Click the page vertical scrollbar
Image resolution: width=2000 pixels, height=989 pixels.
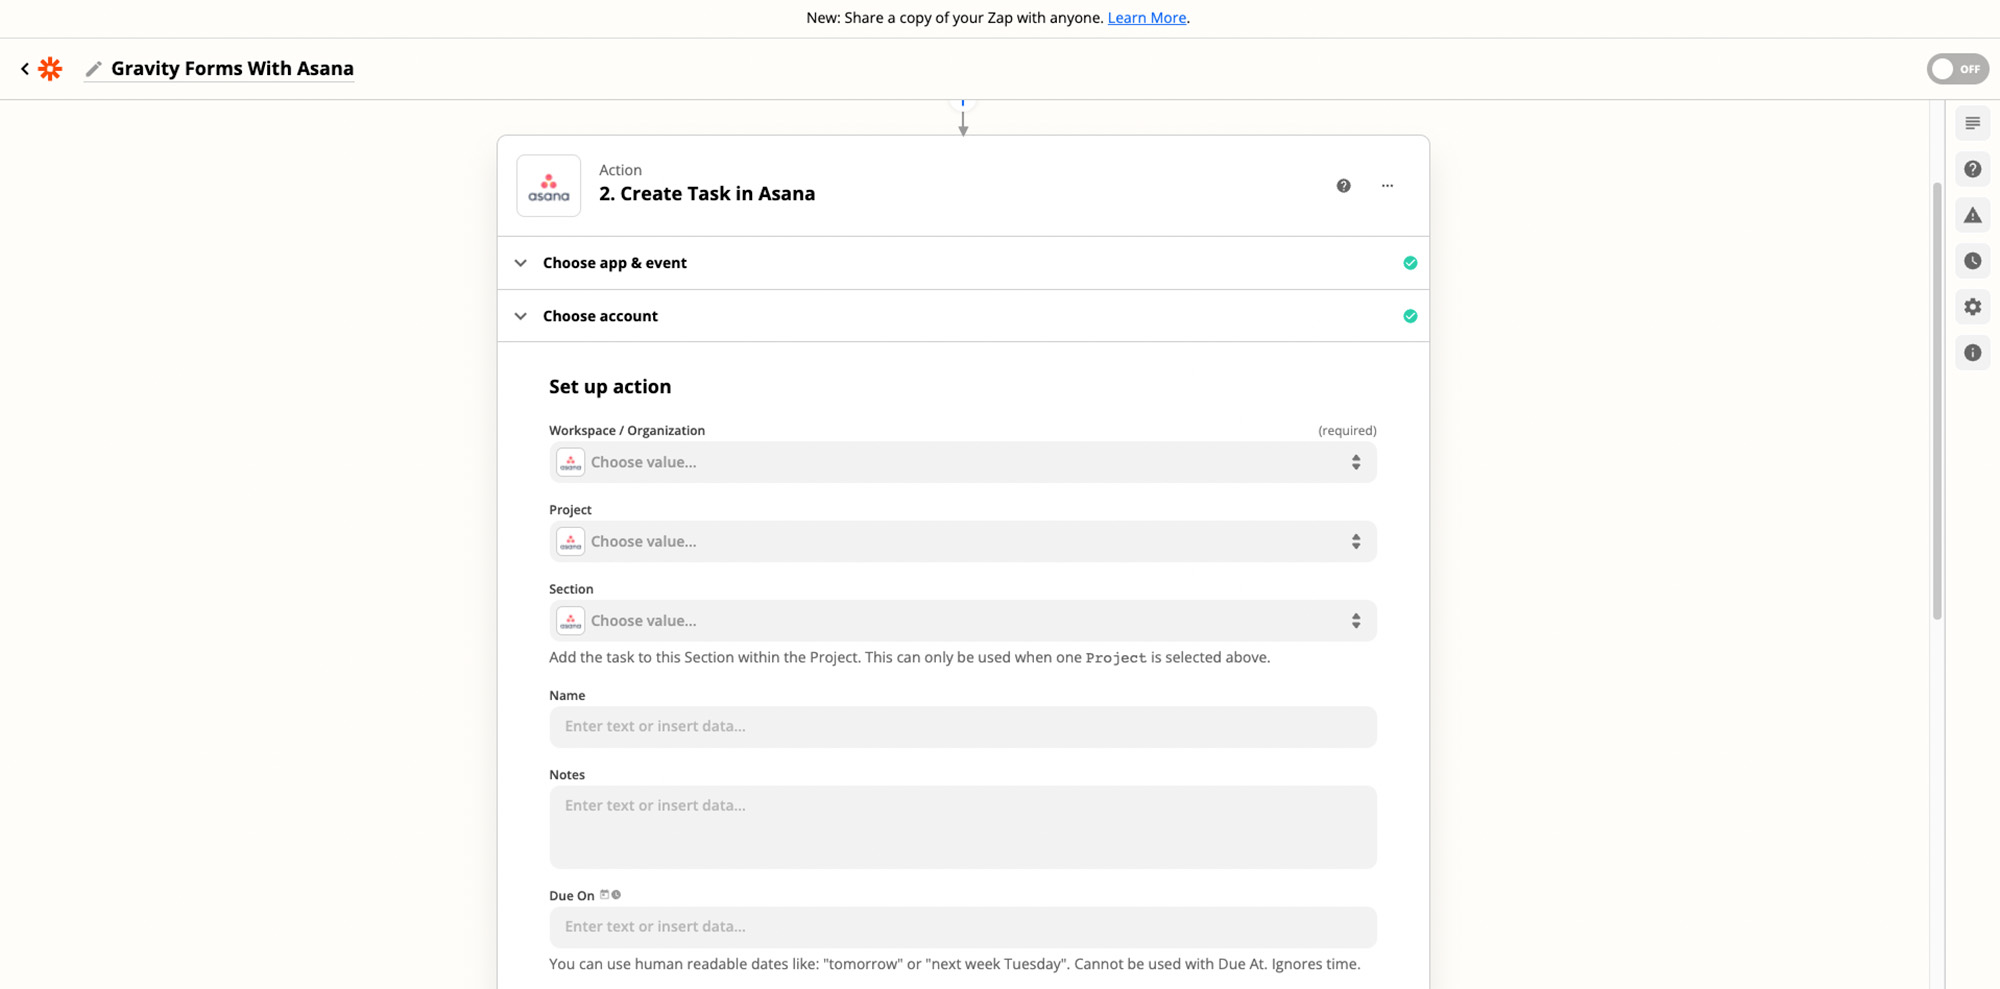[x=1937, y=400]
